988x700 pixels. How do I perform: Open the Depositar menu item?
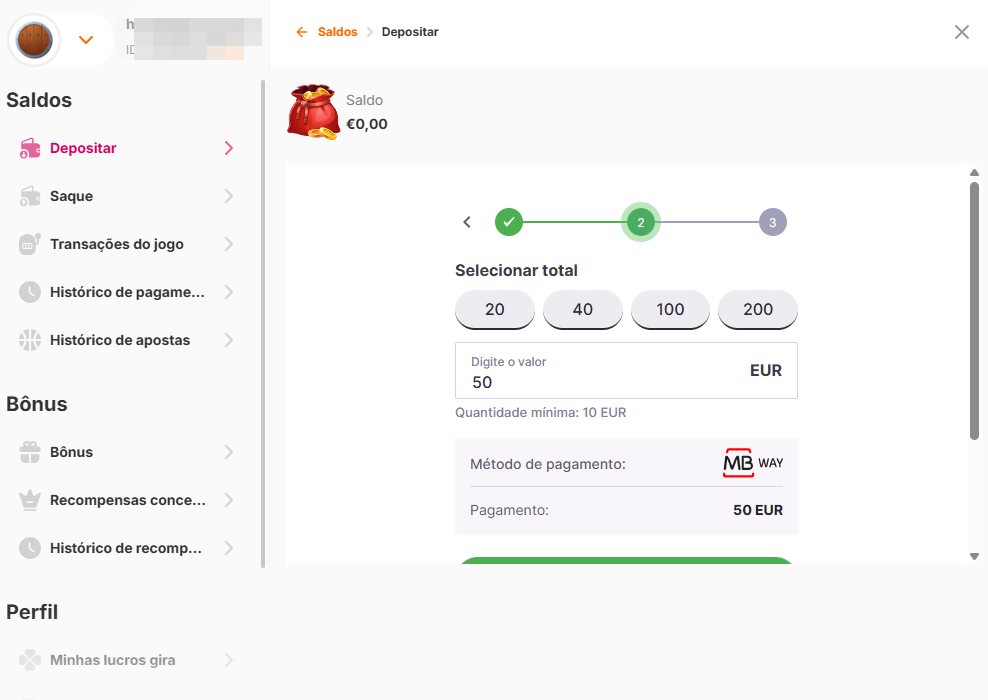(x=127, y=148)
